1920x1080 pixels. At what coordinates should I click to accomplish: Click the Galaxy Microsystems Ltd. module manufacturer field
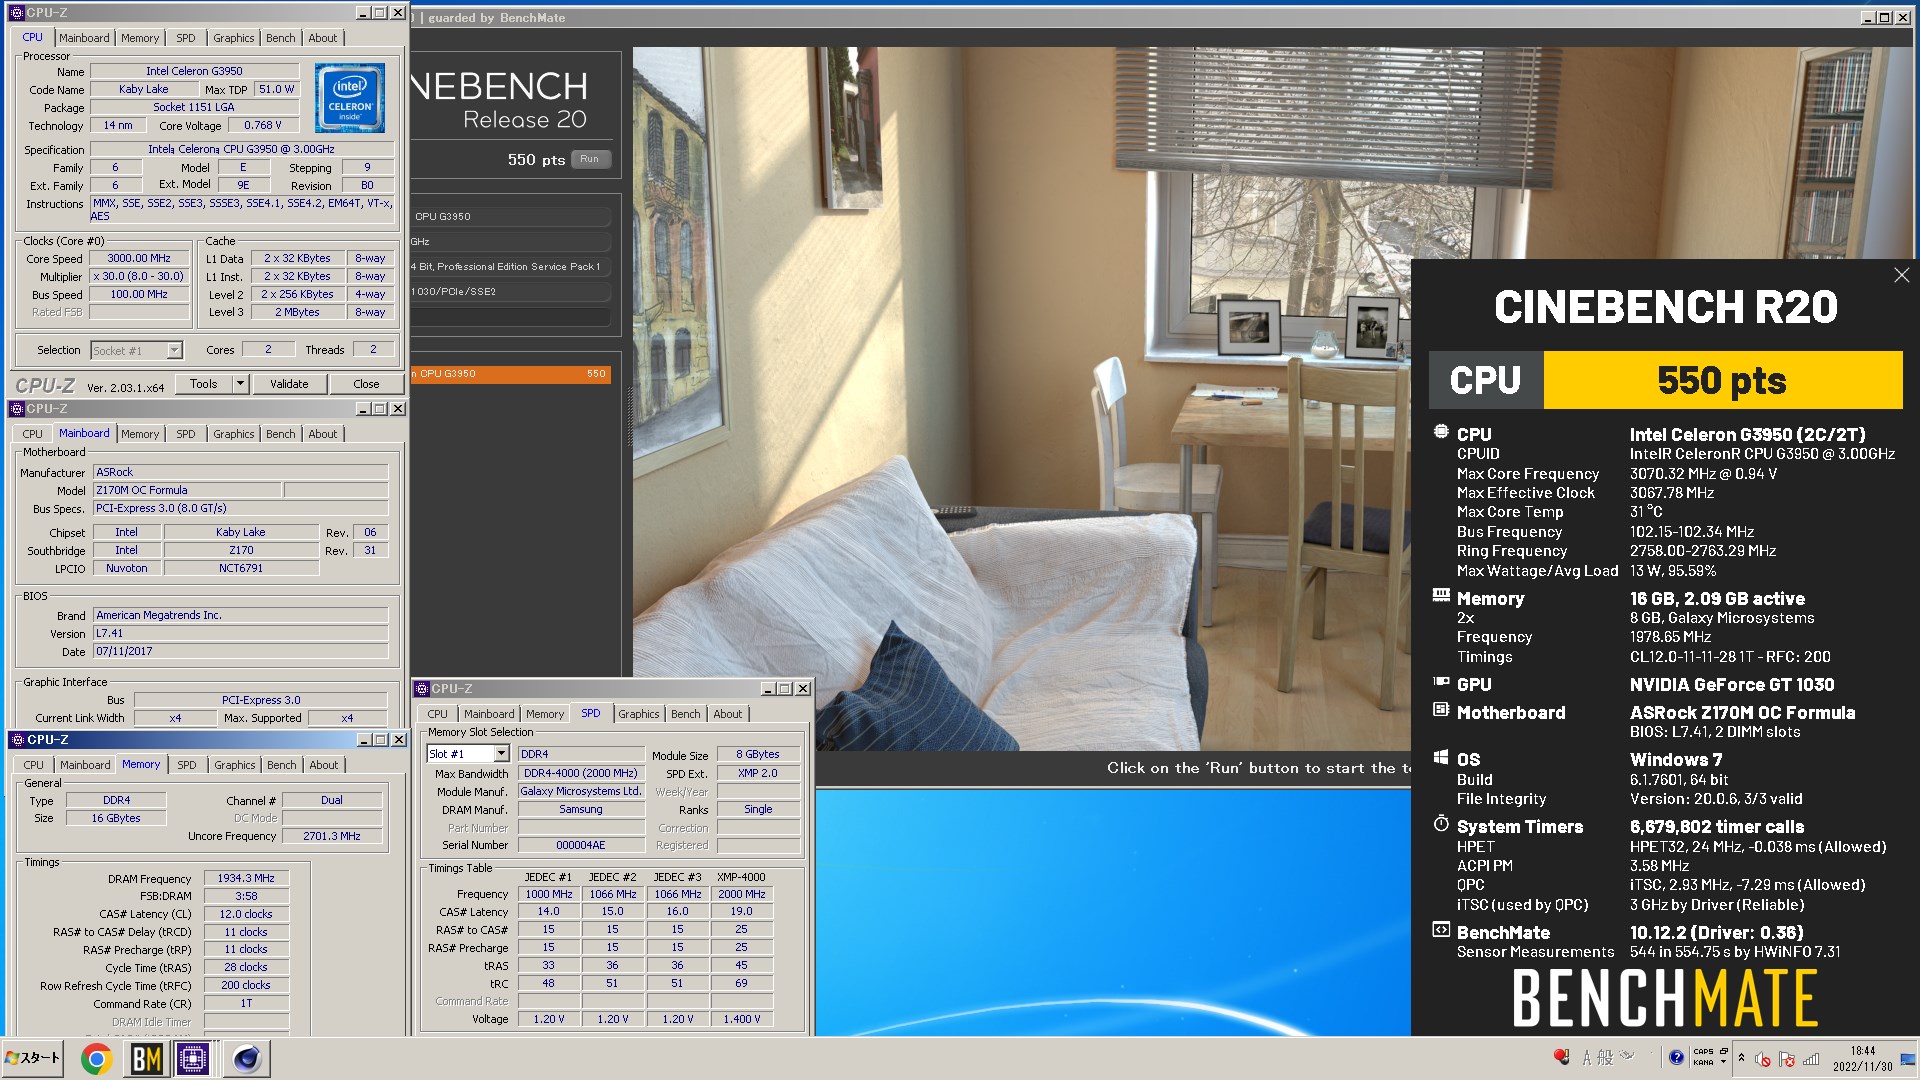click(x=581, y=791)
